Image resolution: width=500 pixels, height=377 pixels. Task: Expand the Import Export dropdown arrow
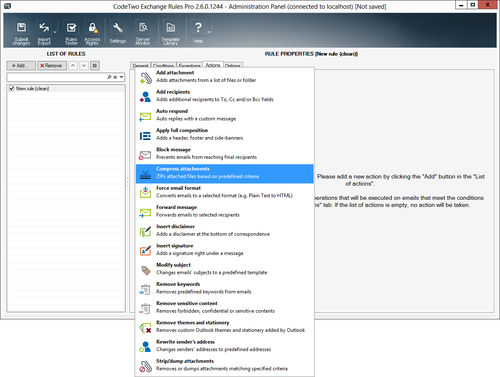(55, 32)
